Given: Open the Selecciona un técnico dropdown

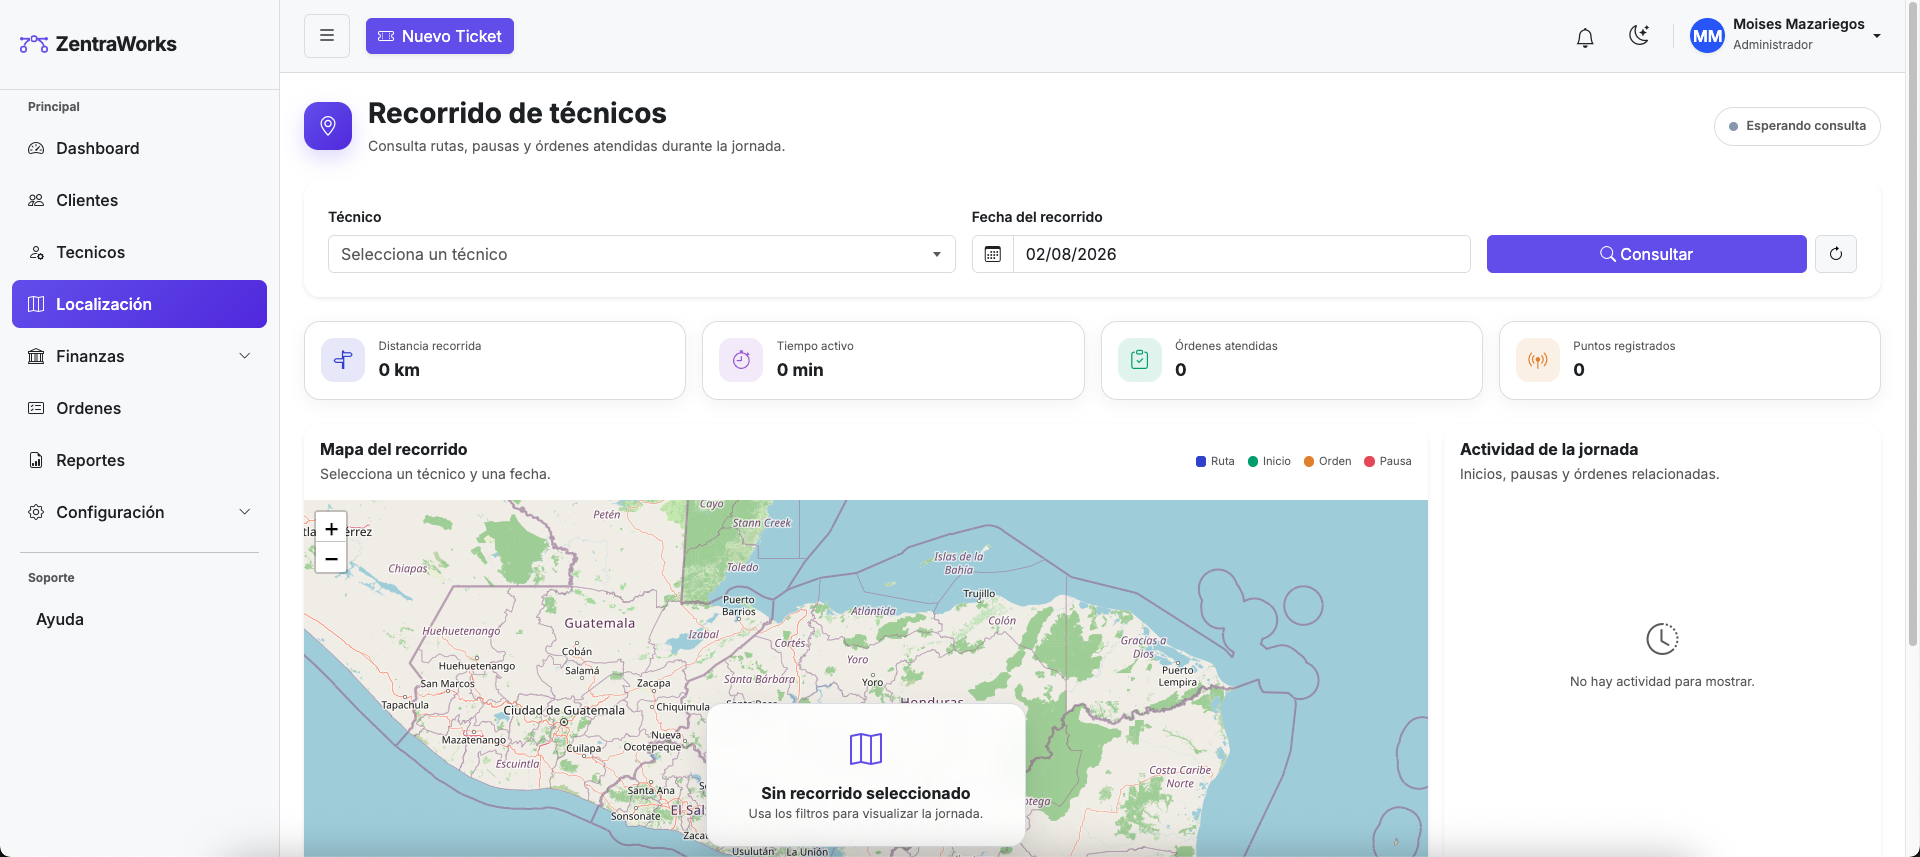Looking at the screenshot, I should [641, 254].
